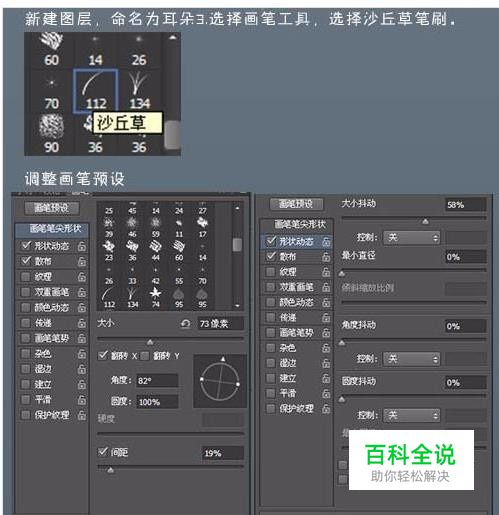
Task: Uncheck 散布 in the Brush Tip Shape panel
Action: pos(26,261)
